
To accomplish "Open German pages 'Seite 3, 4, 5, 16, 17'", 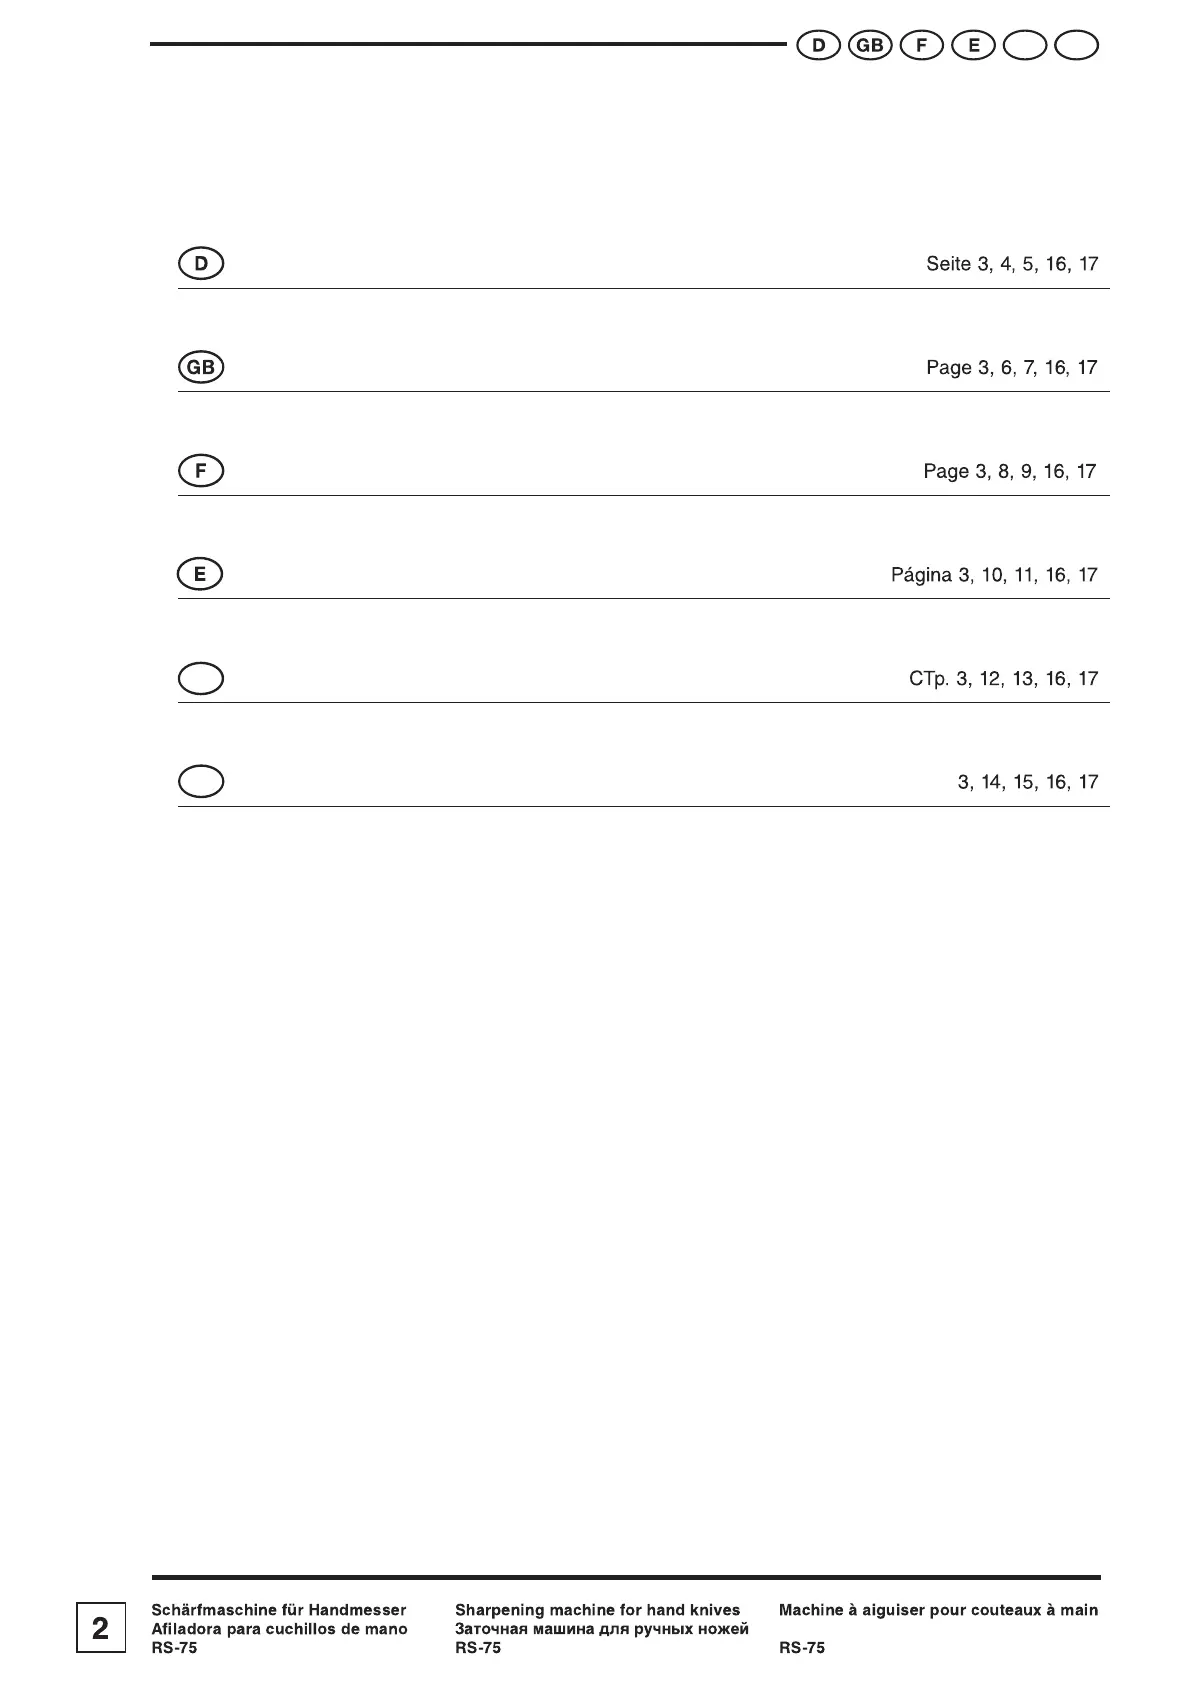I will (1011, 265).
